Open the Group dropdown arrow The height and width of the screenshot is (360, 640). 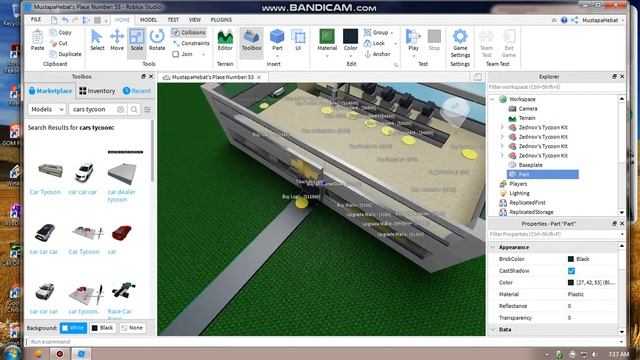click(392, 33)
